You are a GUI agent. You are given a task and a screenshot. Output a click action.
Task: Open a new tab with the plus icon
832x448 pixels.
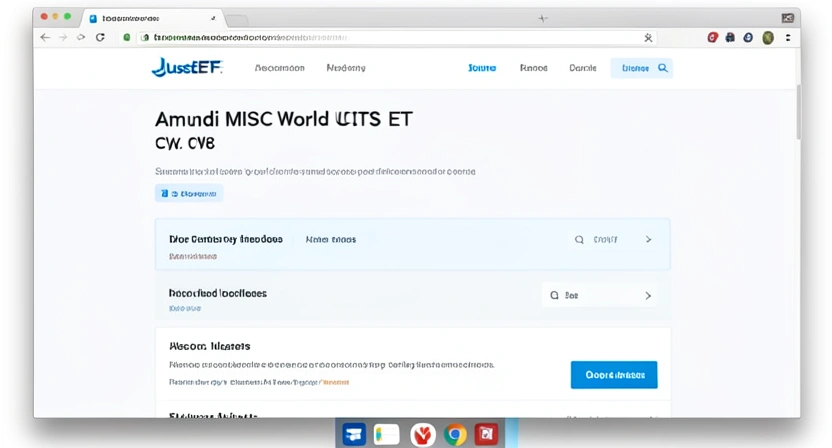(x=542, y=19)
